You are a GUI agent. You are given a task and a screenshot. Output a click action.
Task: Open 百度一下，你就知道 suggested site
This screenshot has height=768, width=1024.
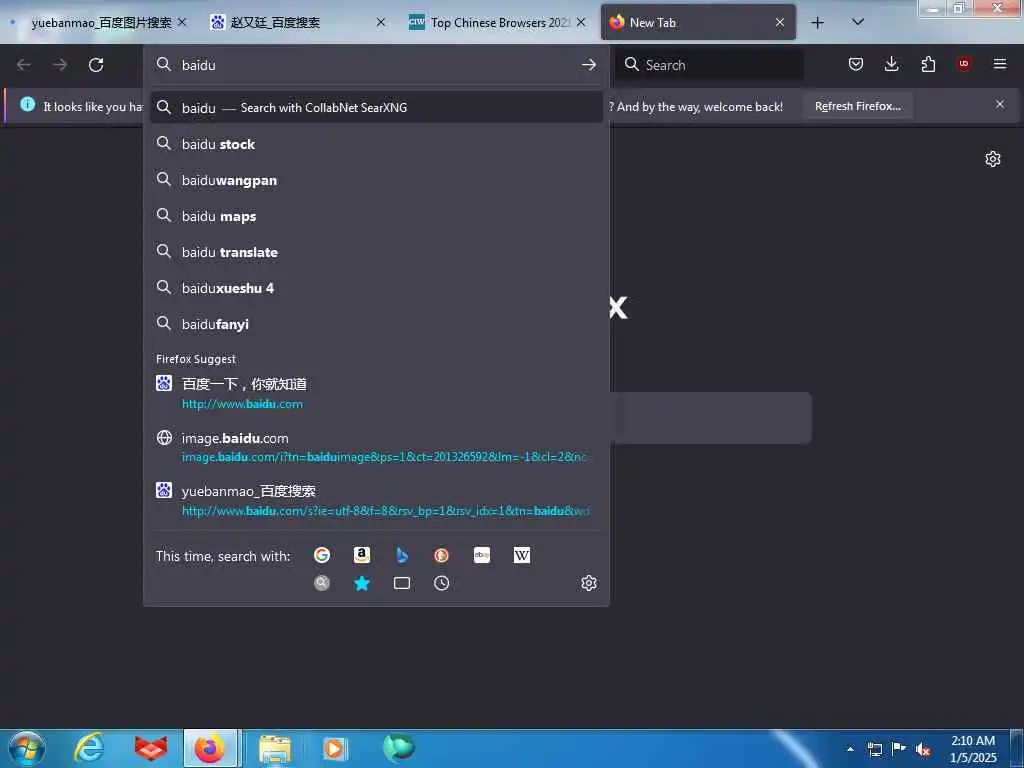click(376, 393)
